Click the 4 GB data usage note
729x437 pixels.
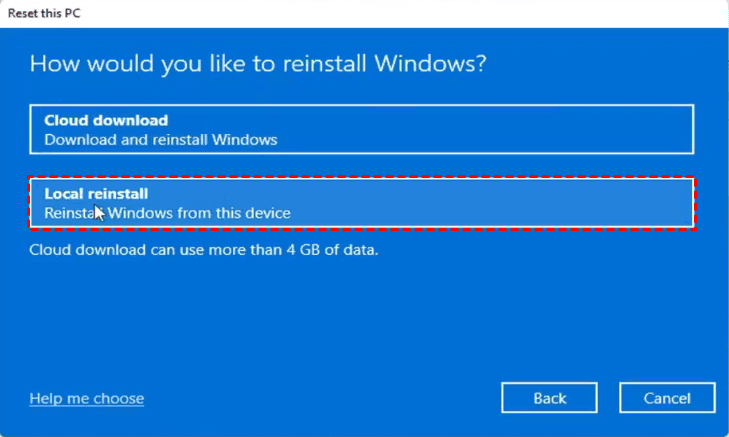point(204,248)
